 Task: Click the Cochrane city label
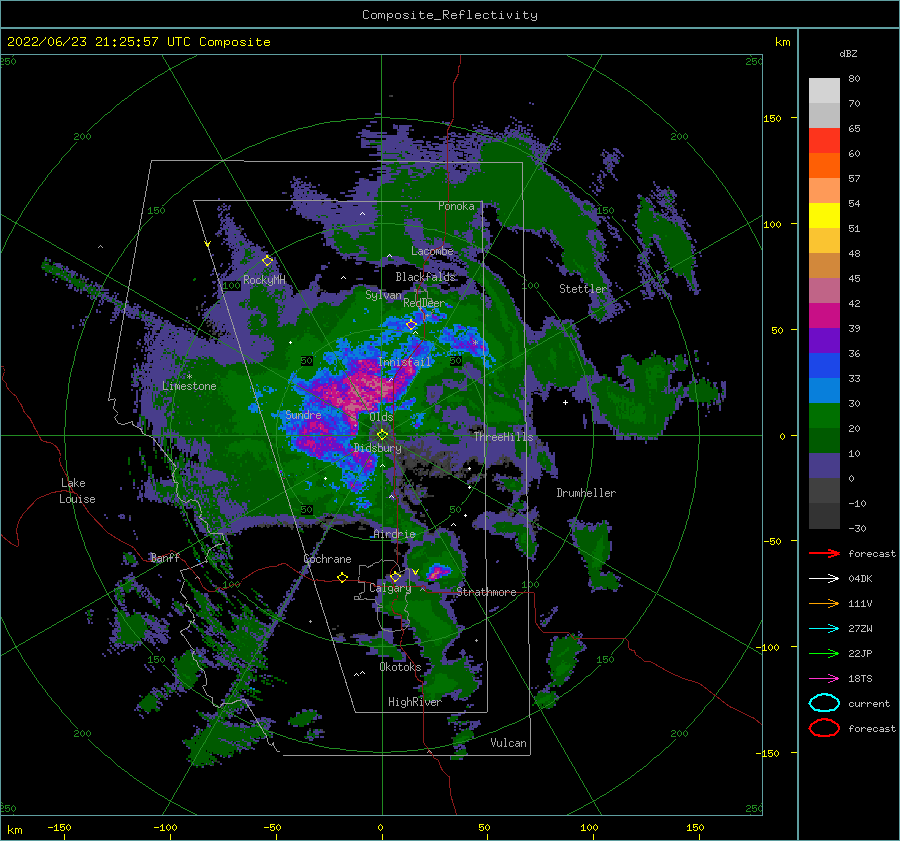pos(327,559)
